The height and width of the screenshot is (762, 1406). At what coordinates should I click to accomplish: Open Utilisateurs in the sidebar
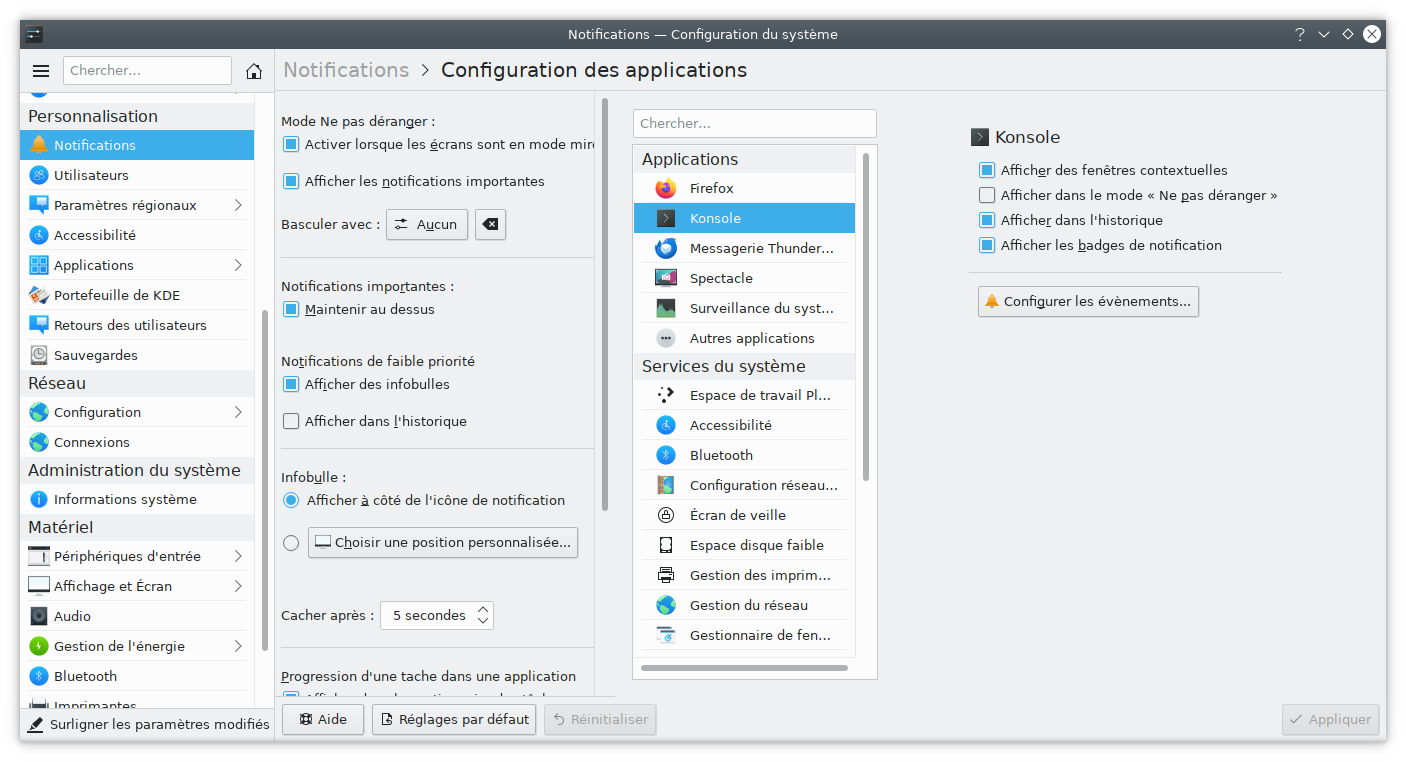pos(91,175)
